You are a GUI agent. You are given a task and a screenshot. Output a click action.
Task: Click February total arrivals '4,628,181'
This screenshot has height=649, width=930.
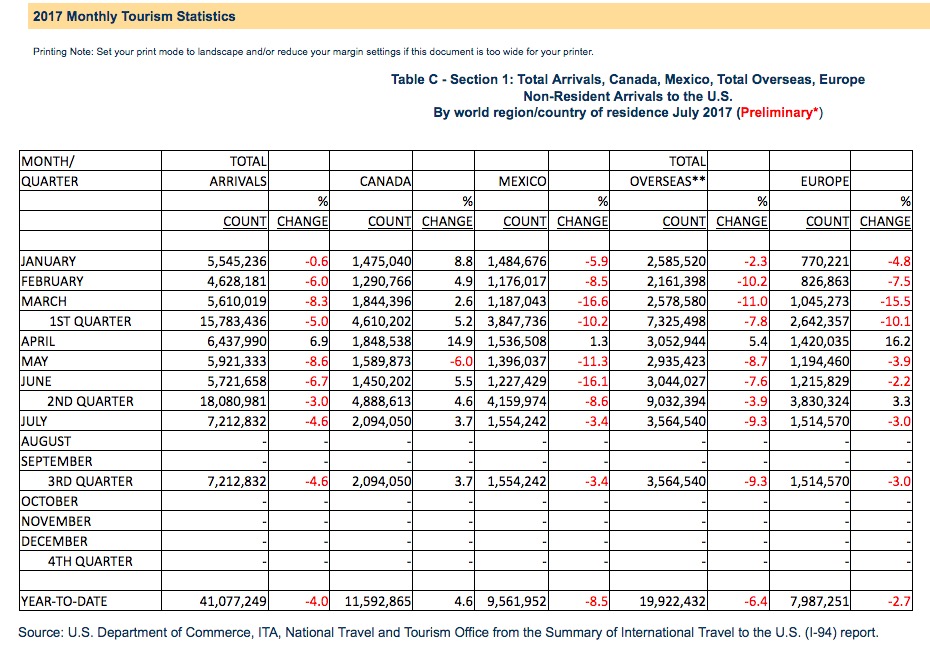click(237, 281)
